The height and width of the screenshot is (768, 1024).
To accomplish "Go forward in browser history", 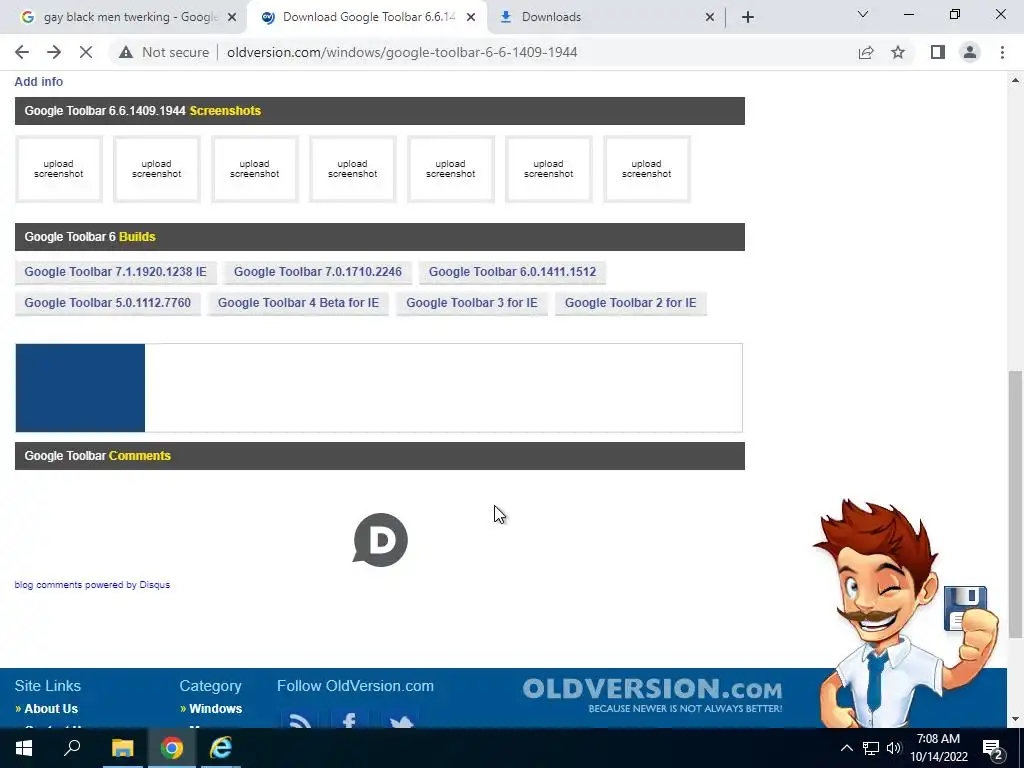I will click(x=54, y=52).
